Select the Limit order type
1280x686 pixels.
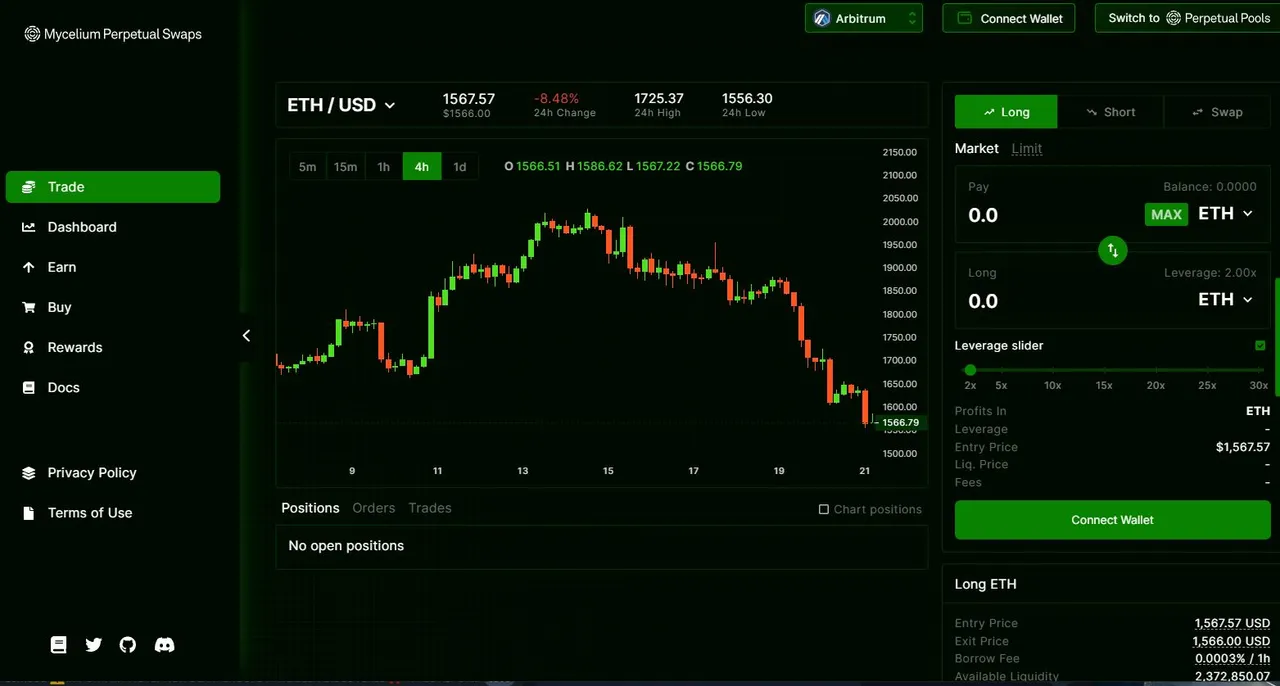(1027, 148)
